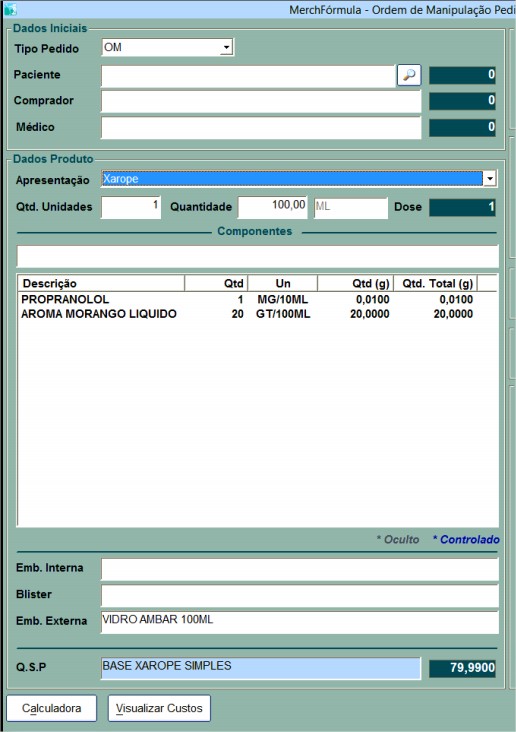Click Emb. Externa field with VIDRO AMBAR 100ML
Screen dimensions: 516x732
pos(300,622)
